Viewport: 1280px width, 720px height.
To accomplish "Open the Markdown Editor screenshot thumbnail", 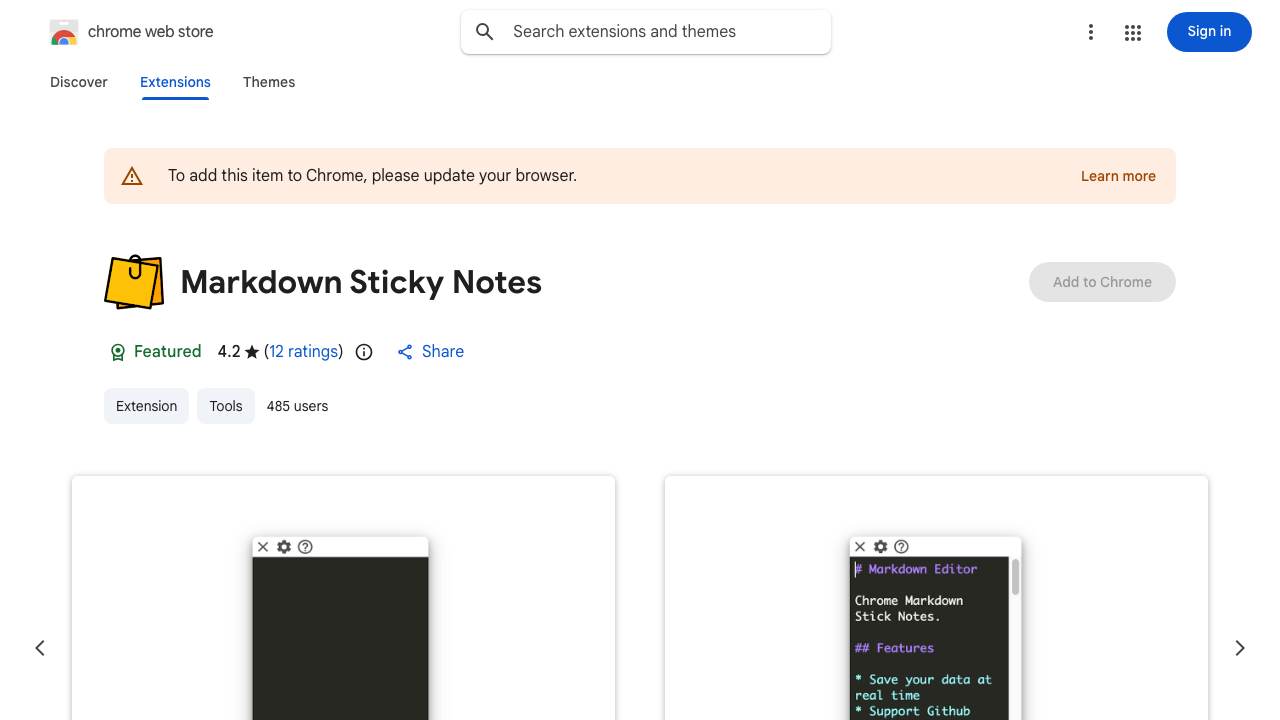I will click(x=936, y=598).
